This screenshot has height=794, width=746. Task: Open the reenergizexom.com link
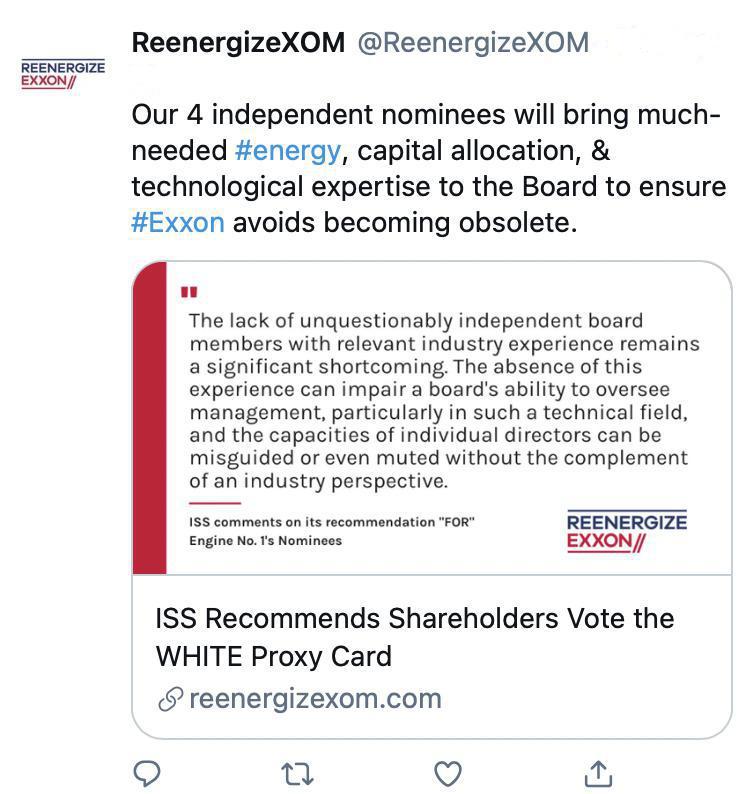(314, 699)
